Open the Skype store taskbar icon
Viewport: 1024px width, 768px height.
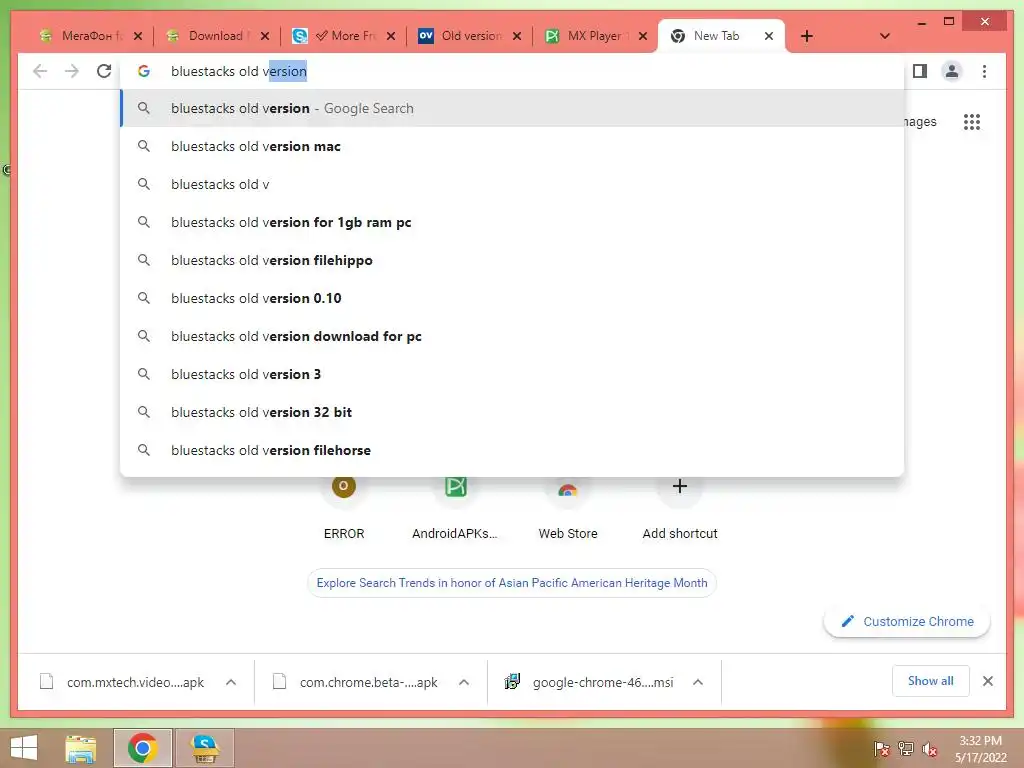[204, 748]
